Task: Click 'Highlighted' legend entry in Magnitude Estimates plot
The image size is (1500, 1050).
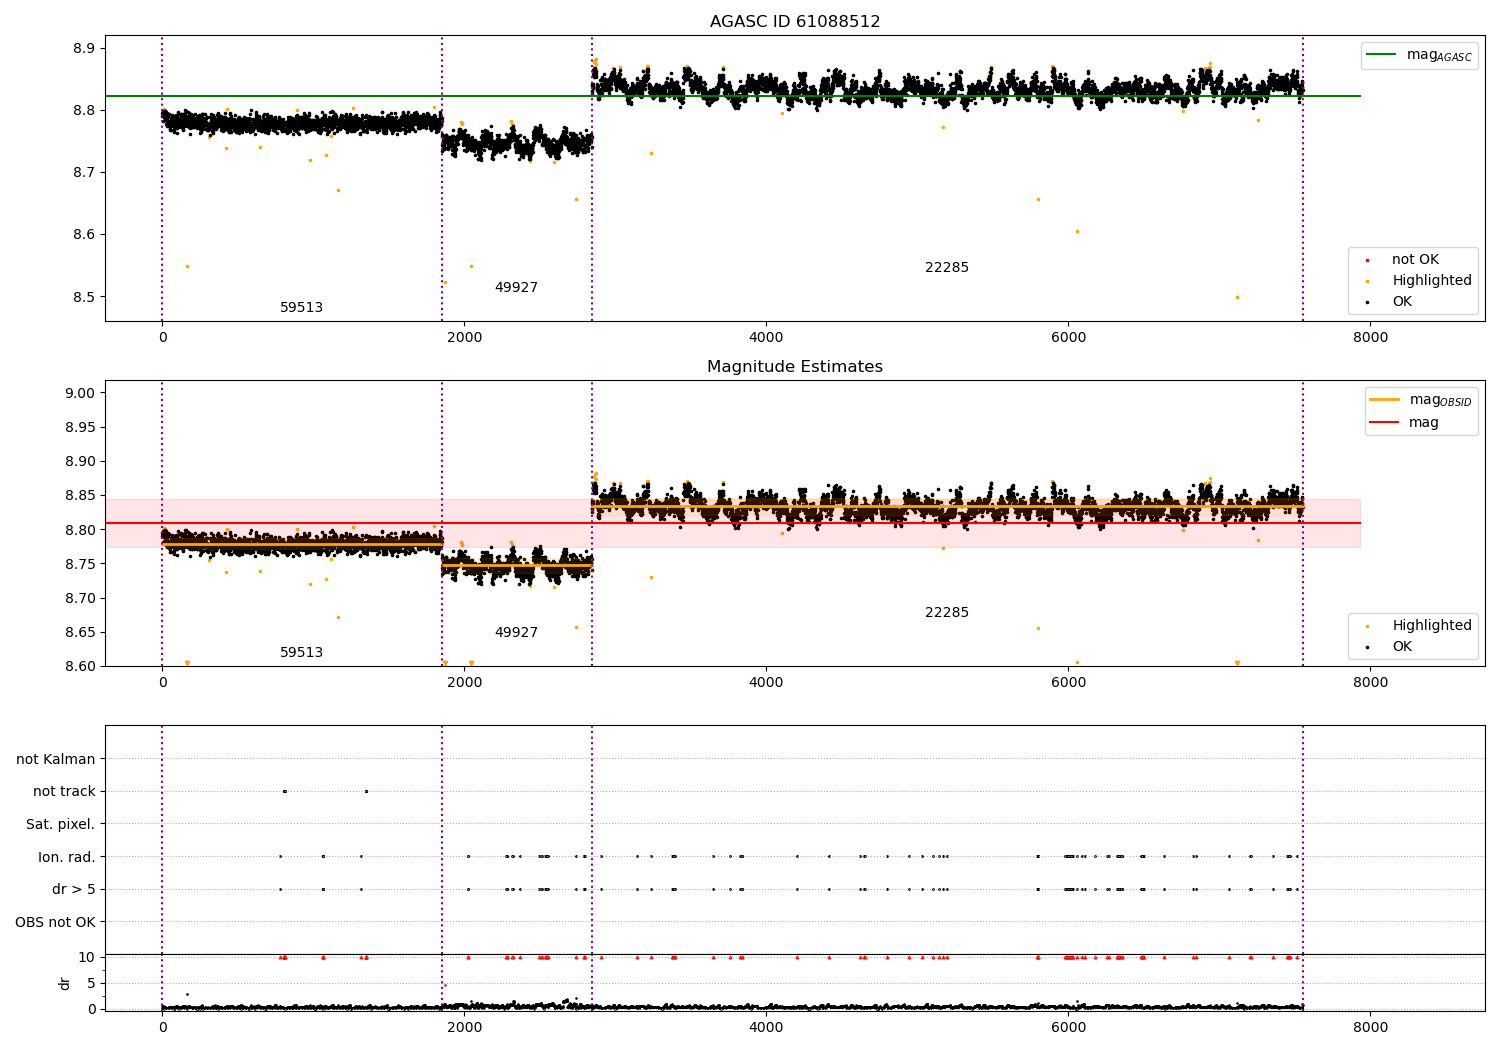Action: pyautogui.click(x=1431, y=626)
